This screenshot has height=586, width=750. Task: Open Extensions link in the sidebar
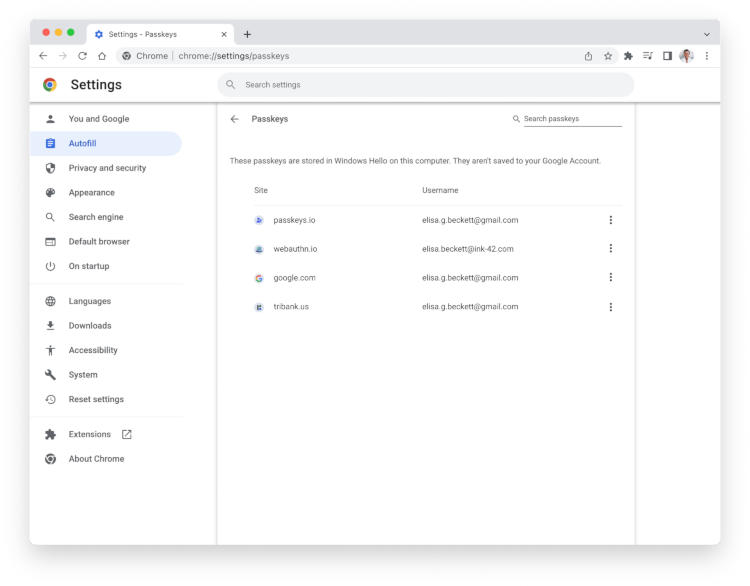click(90, 434)
